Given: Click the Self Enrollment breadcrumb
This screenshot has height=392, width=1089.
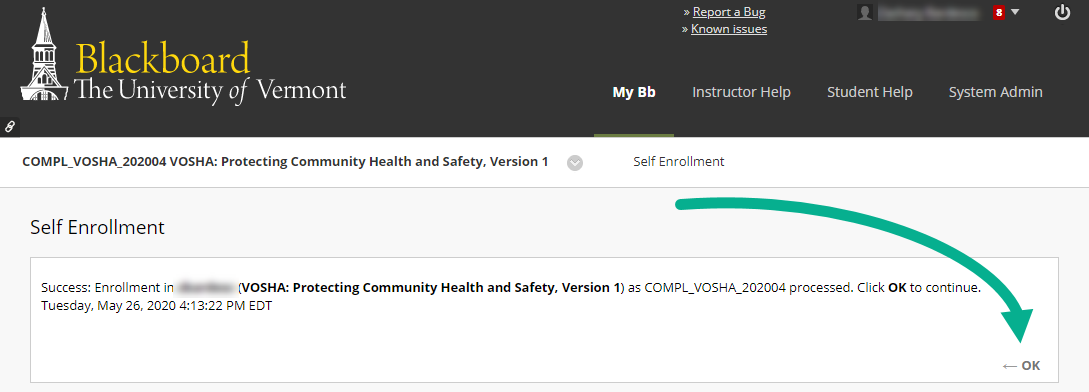Looking at the screenshot, I should tap(679, 161).
